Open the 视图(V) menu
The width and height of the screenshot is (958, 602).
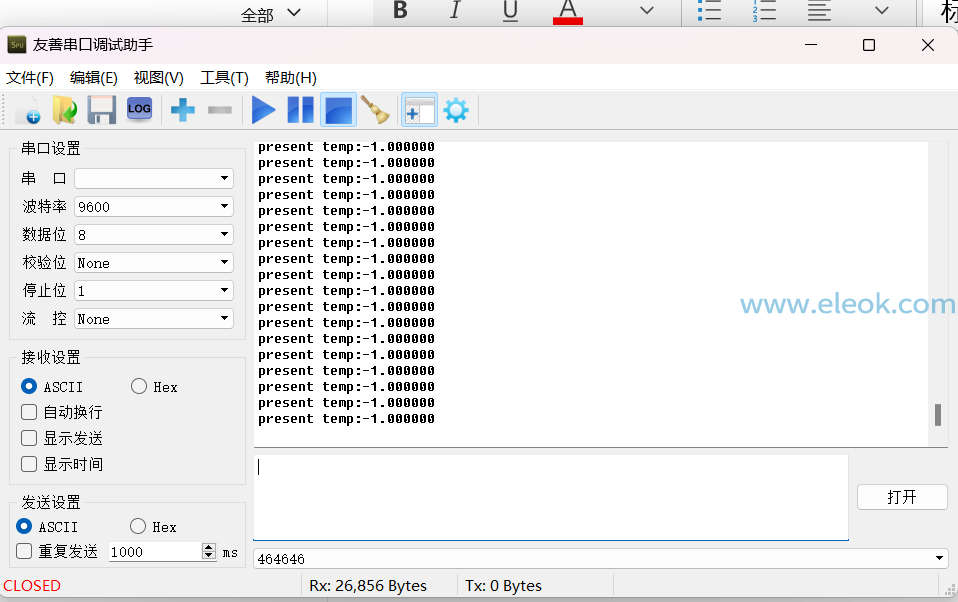[x=158, y=78]
